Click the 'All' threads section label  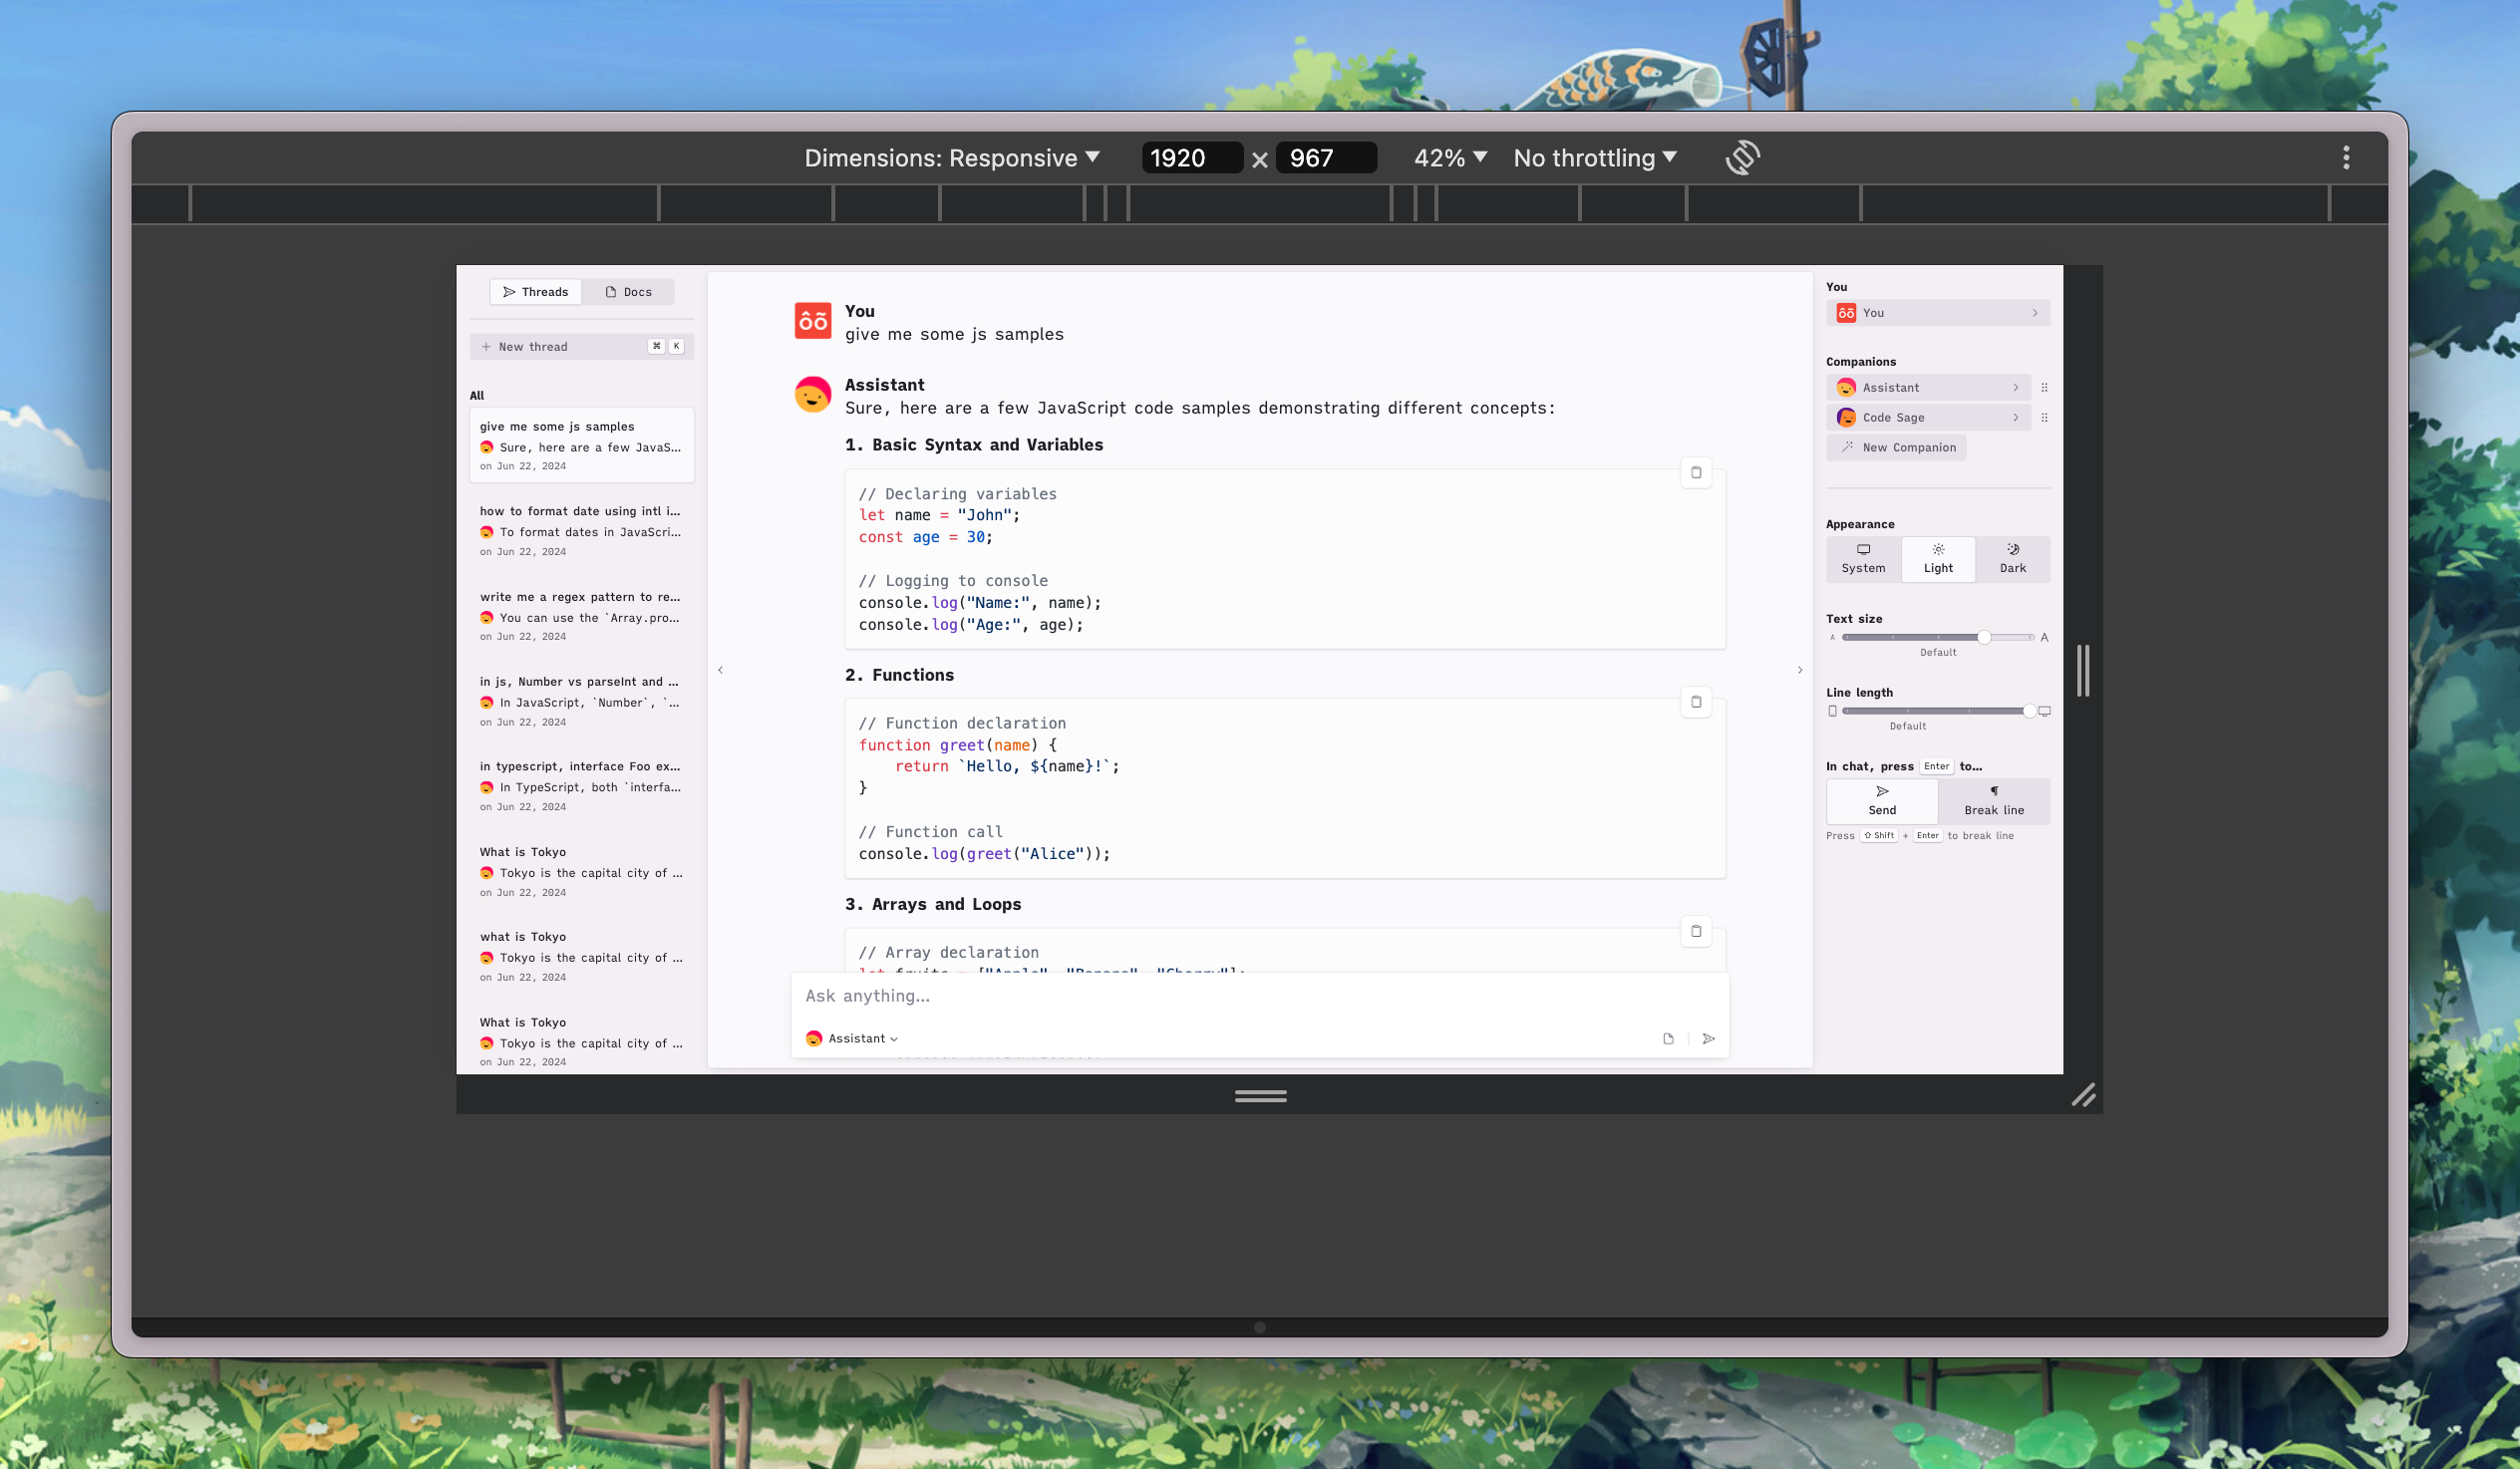coord(477,395)
